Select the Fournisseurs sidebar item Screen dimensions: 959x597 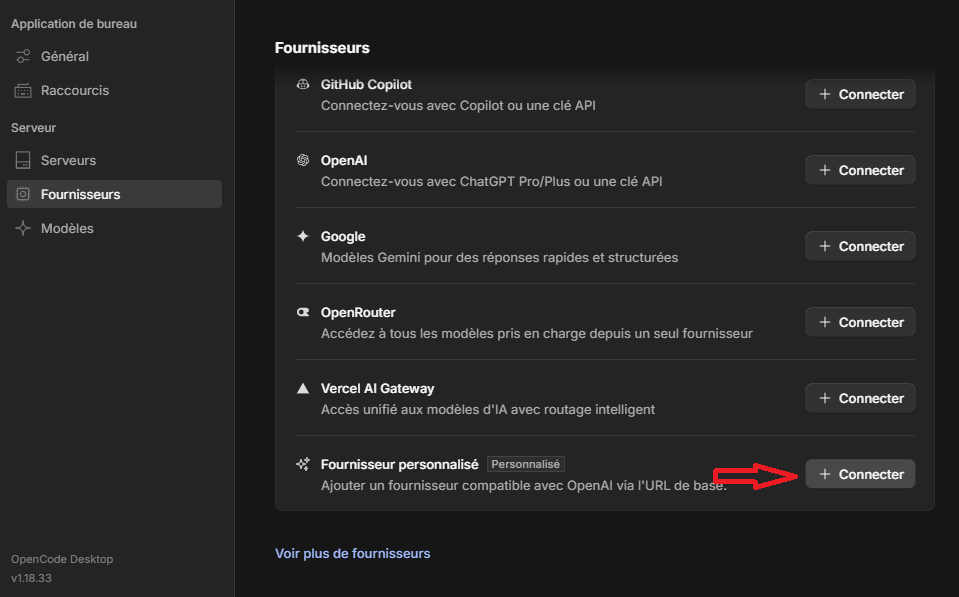[114, 194]
